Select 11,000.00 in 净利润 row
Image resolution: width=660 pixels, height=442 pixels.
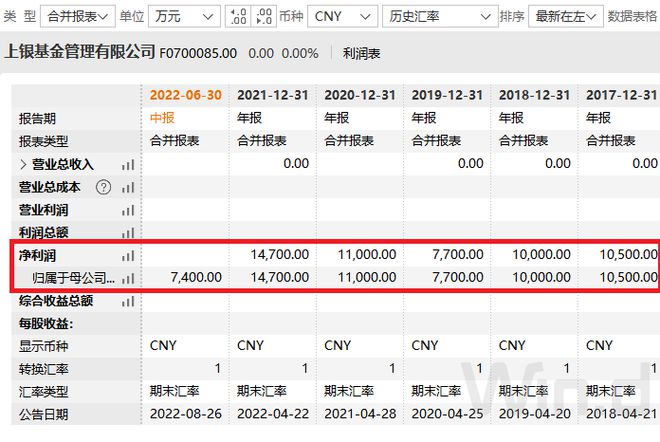point(367,255)
